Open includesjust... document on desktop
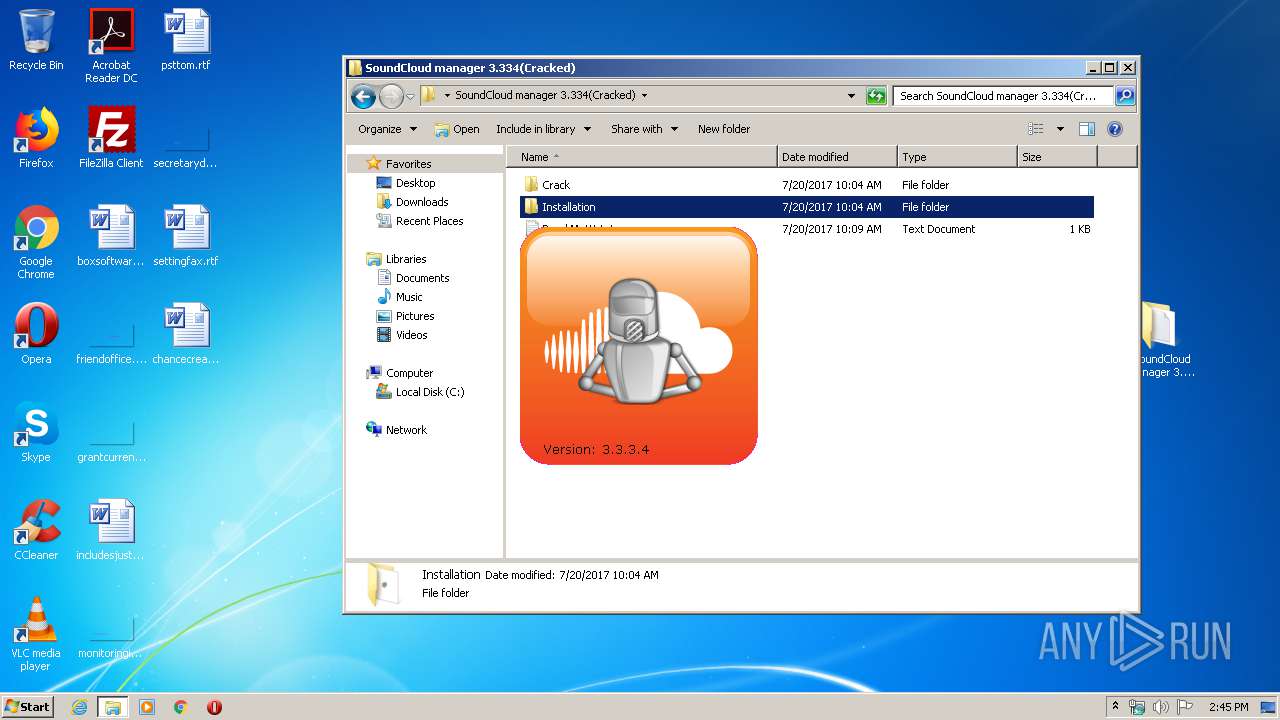 coord(111,530)
